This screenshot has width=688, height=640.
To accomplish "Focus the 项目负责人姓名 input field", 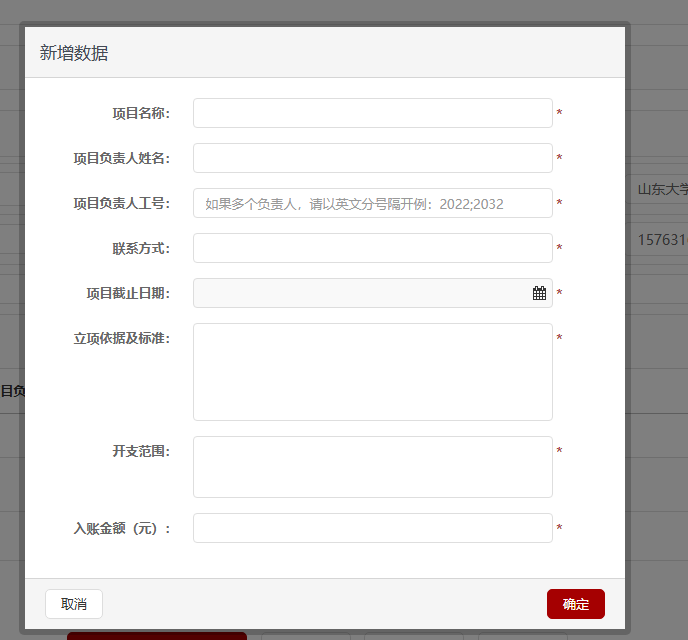I will click(373, 158).
